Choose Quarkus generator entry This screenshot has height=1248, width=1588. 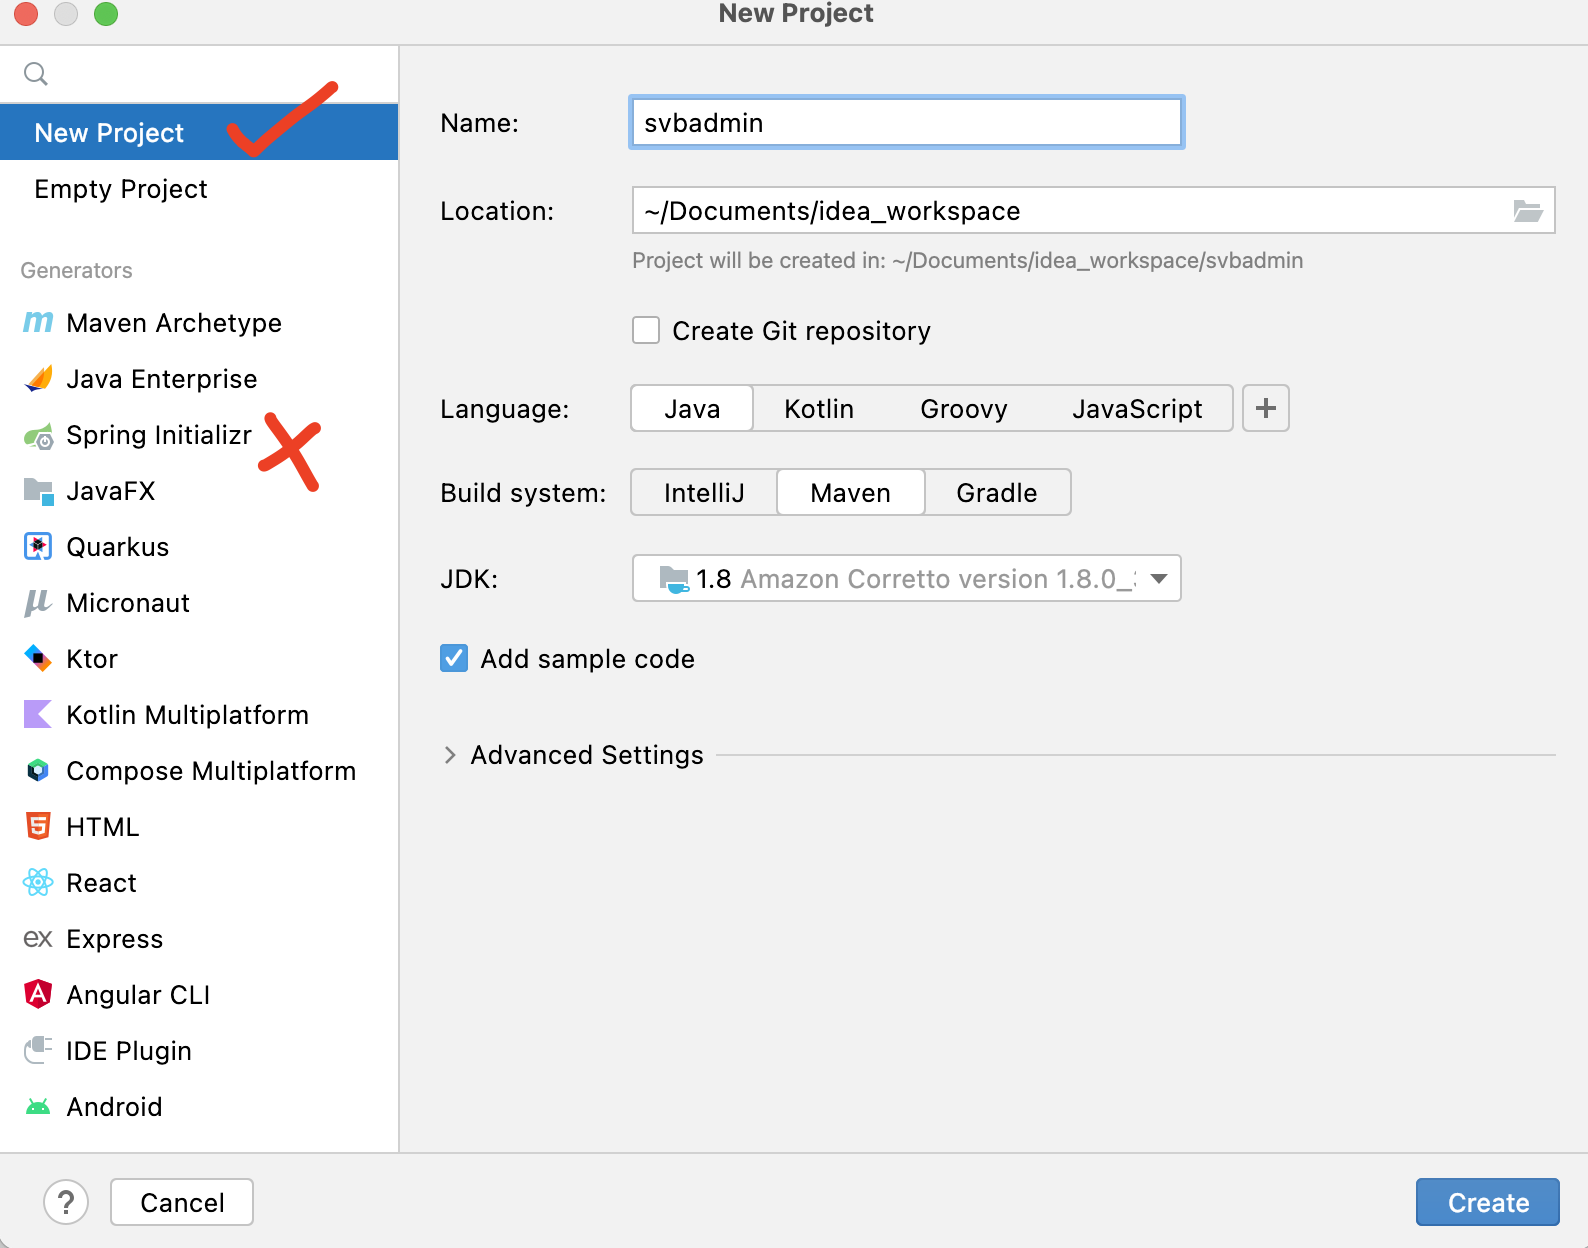[x=199, y=546]
